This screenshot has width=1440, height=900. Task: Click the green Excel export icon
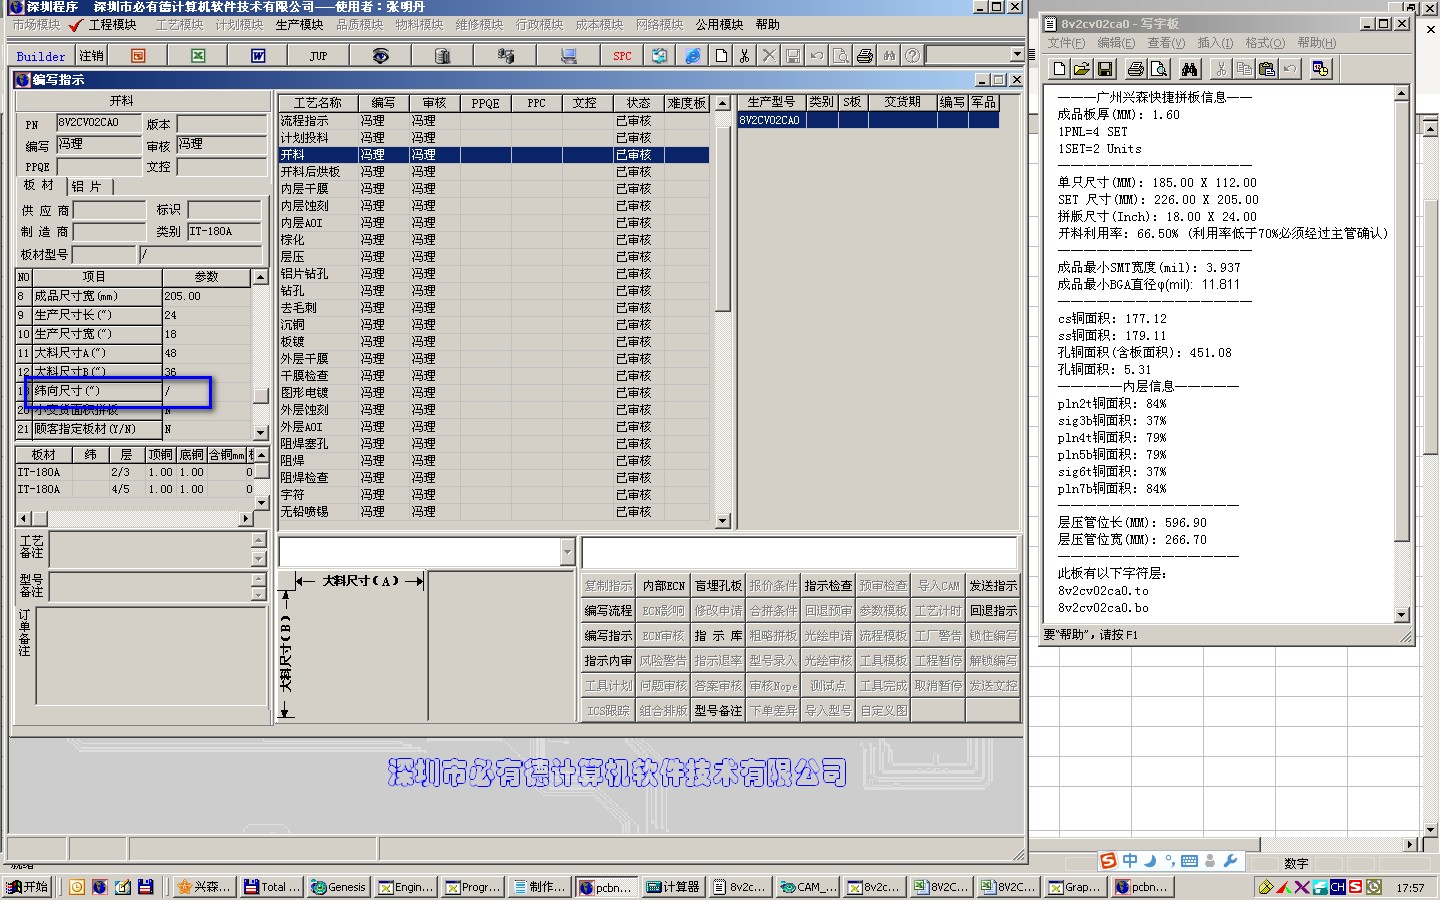coord(198,56)
